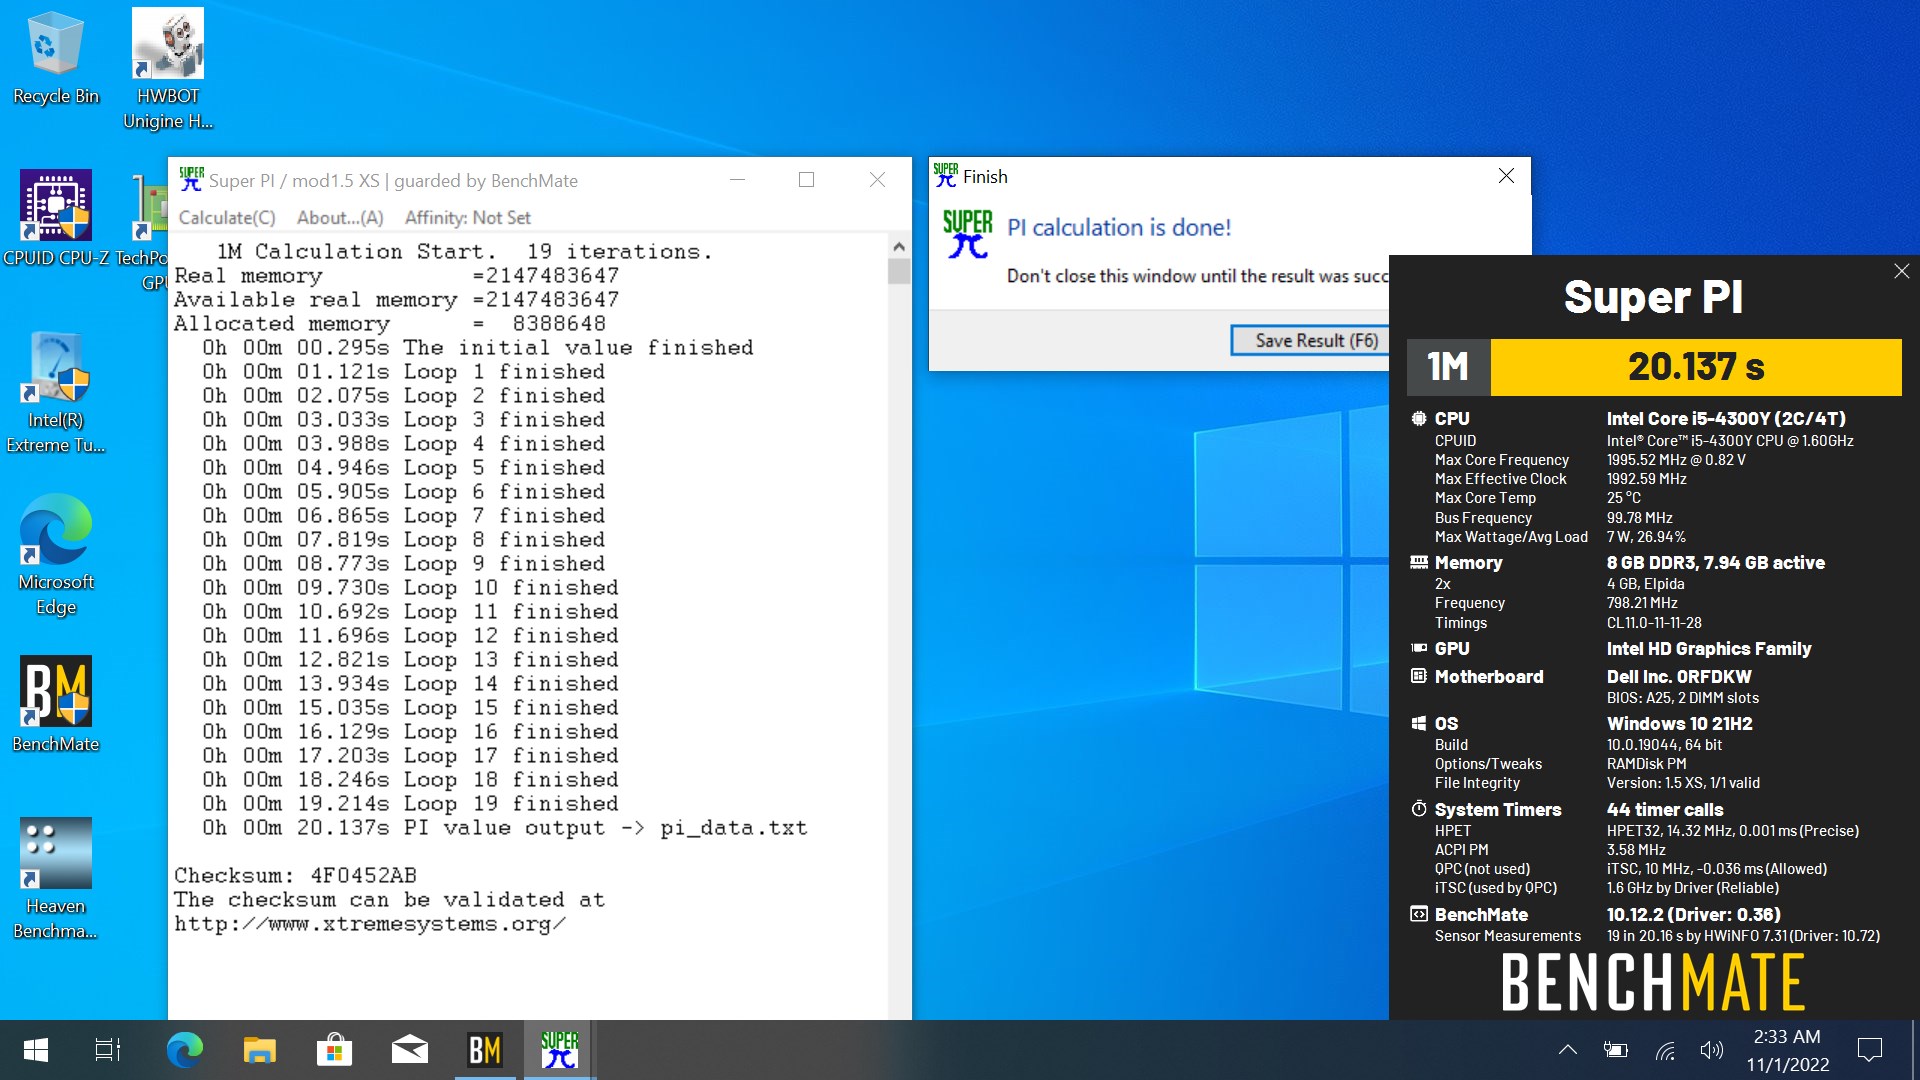This screenshot has height=1080, width=1920.
Task: Click the 20.137 s result banner
Action: 1696,367
